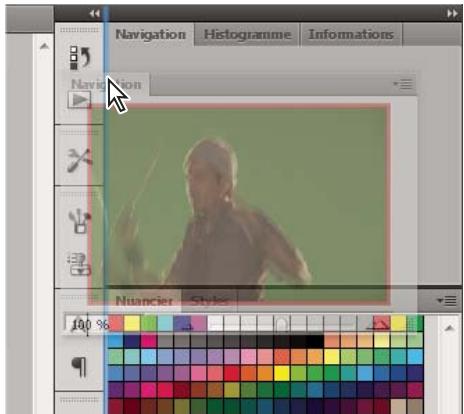Open the Paragraph panel pilcrow icon

[x=79, y=367]
